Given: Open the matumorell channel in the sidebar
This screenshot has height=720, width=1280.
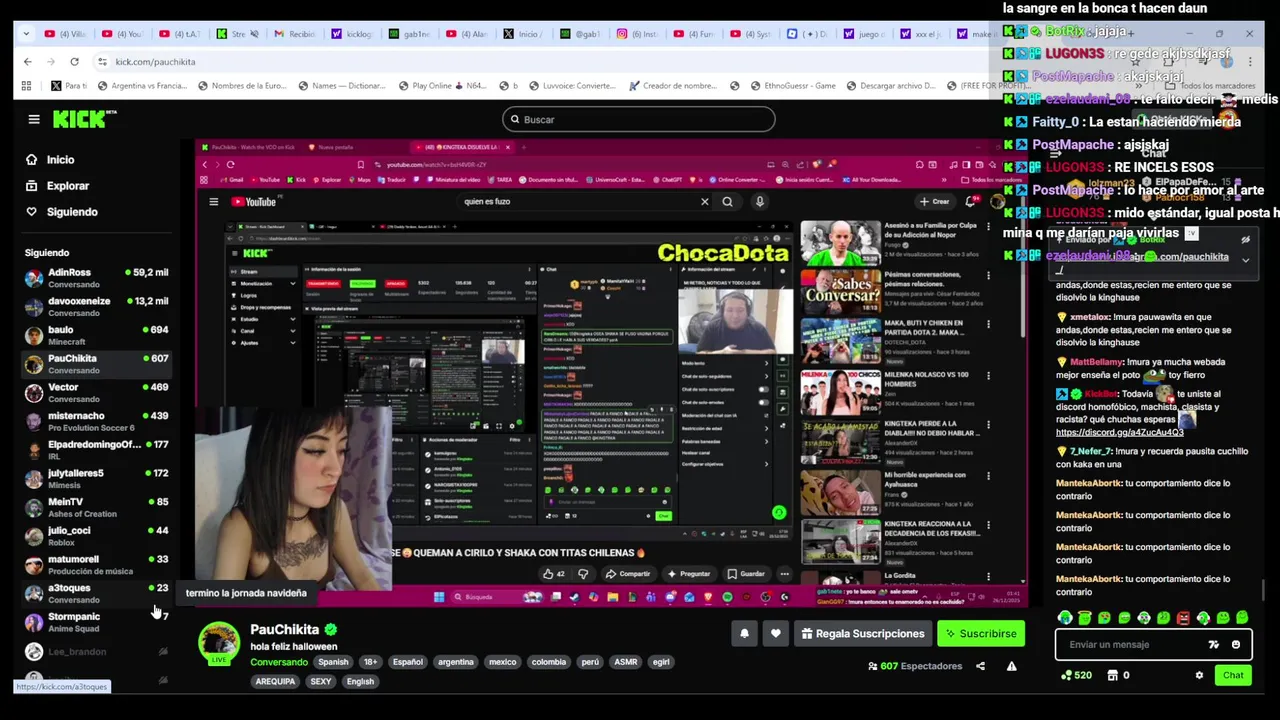Looking at the screenshot, I should point(97,564).
